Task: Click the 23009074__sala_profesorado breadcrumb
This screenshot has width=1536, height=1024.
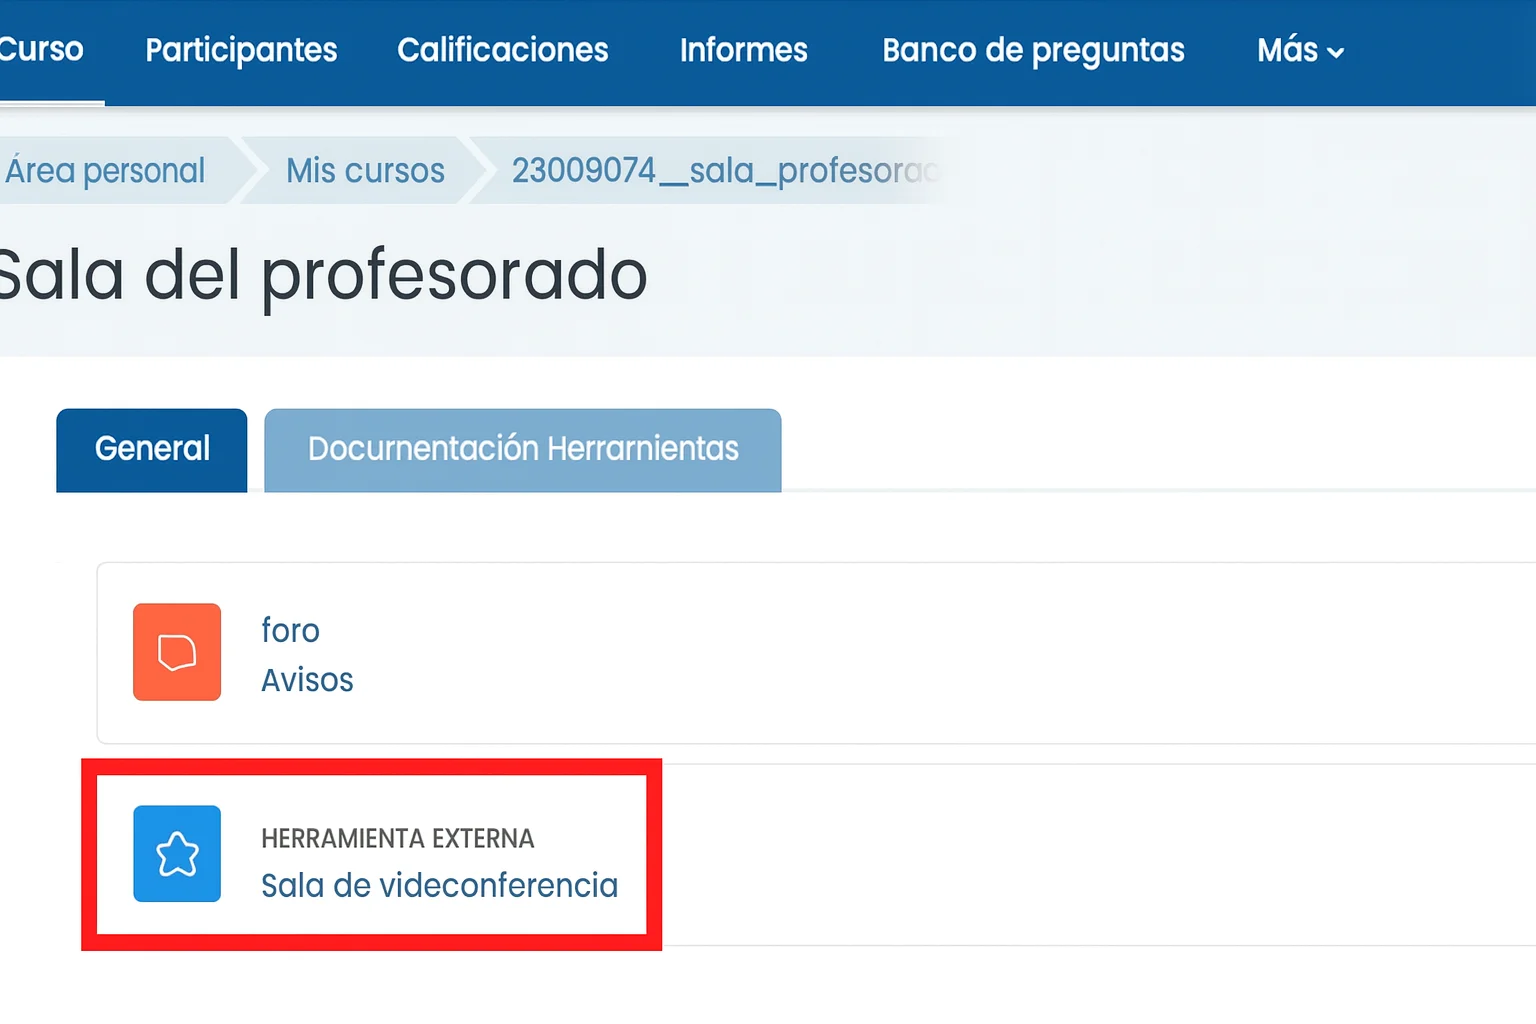Action: (x=720, y=171)
